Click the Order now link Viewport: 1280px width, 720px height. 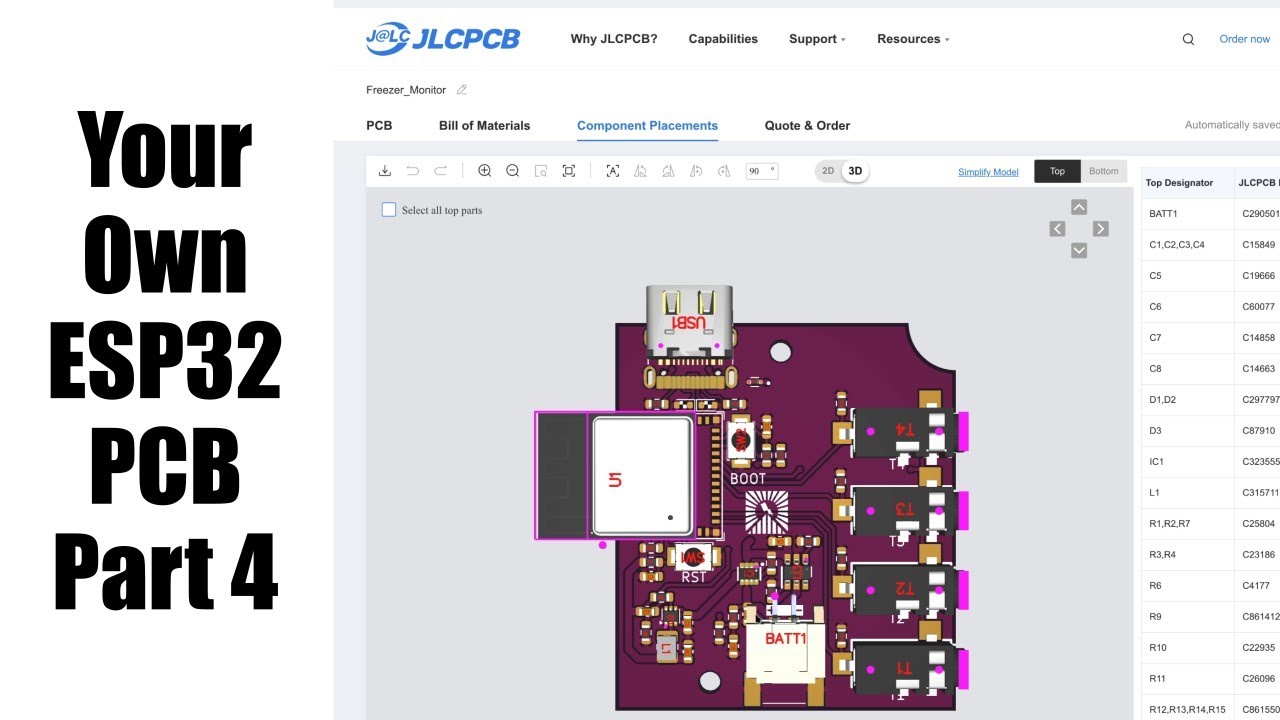click(x=1245, y=39)
